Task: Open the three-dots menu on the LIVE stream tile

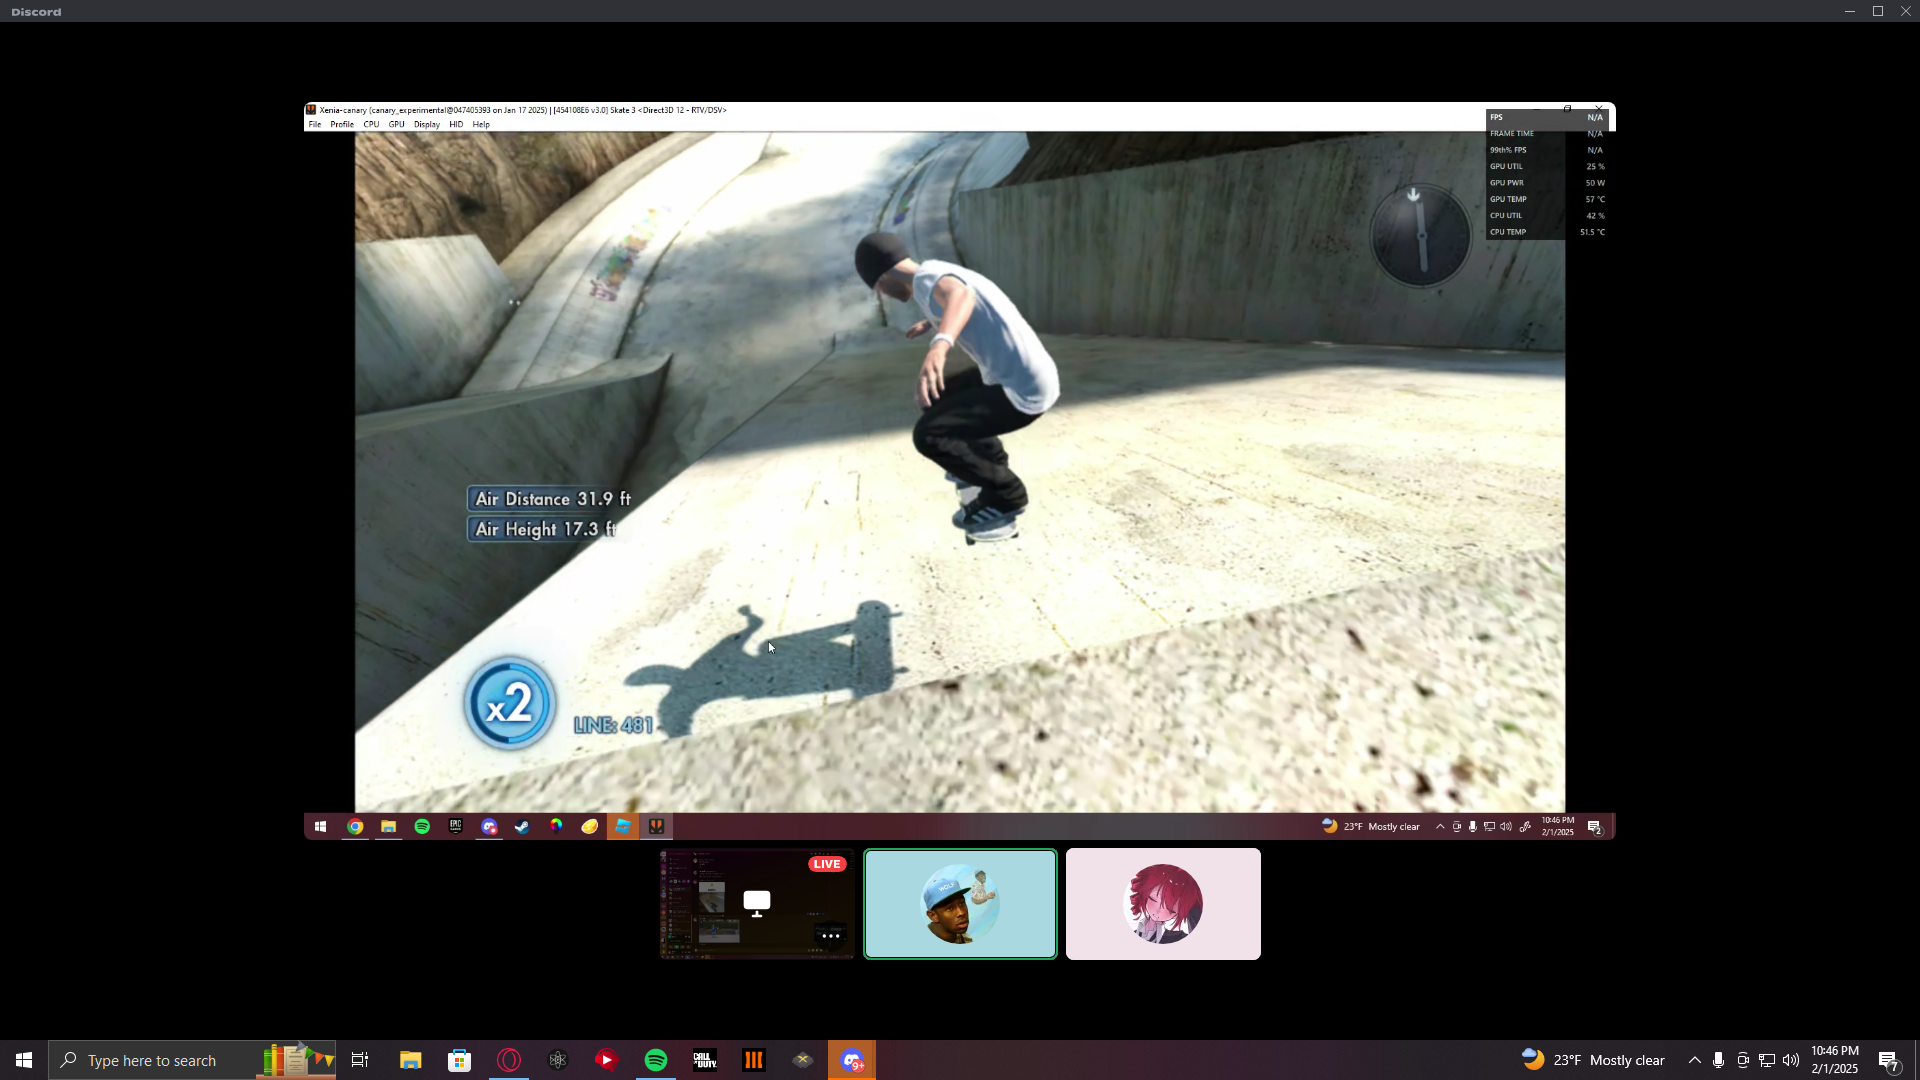Action: (x=830, y=936)
